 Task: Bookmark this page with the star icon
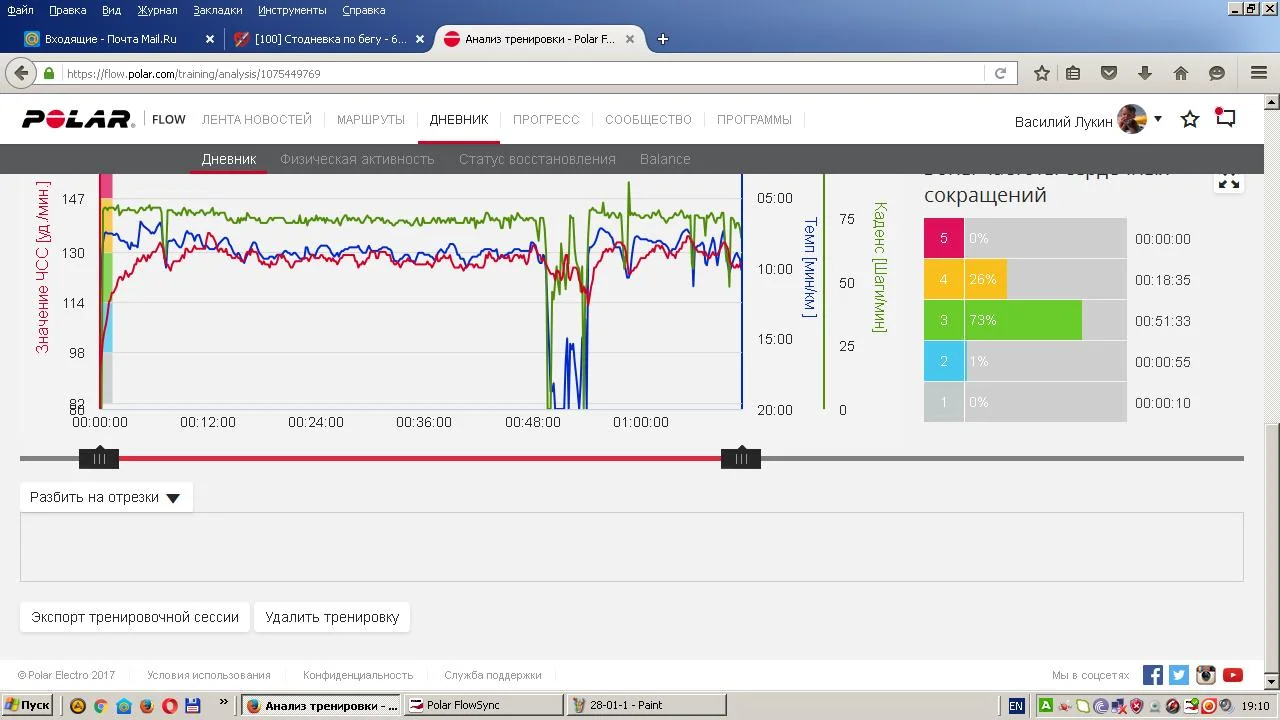tap(1042, 73)
